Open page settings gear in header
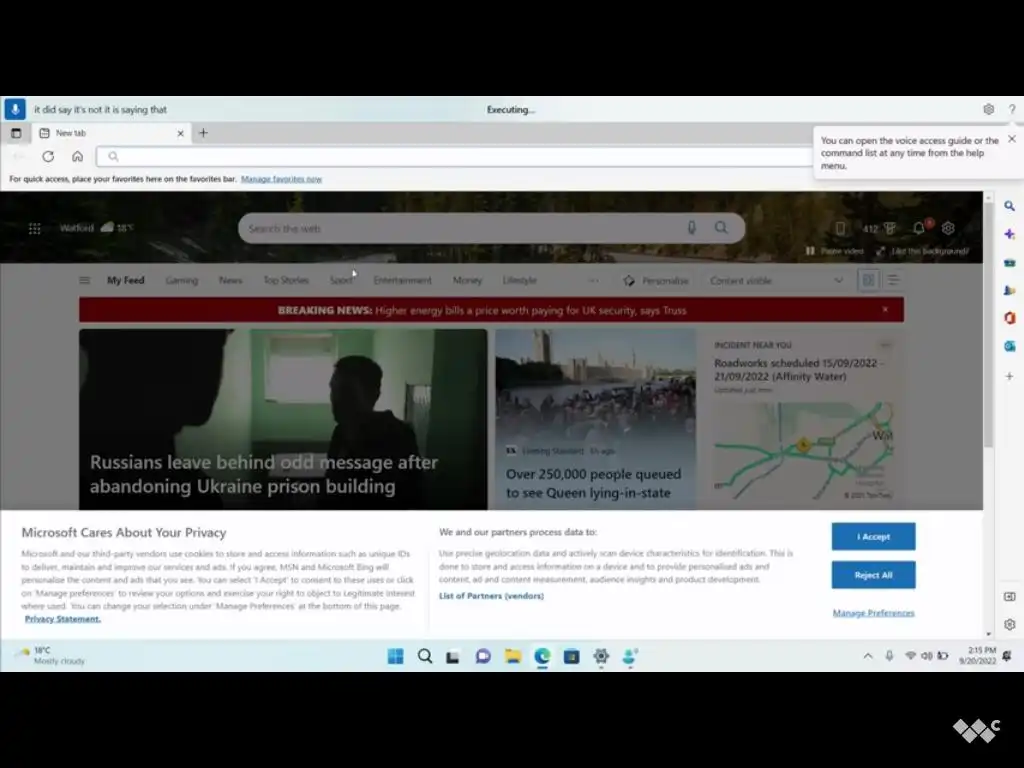The height and width of the screenshot is (768, 1024). [x=948, y=228]
